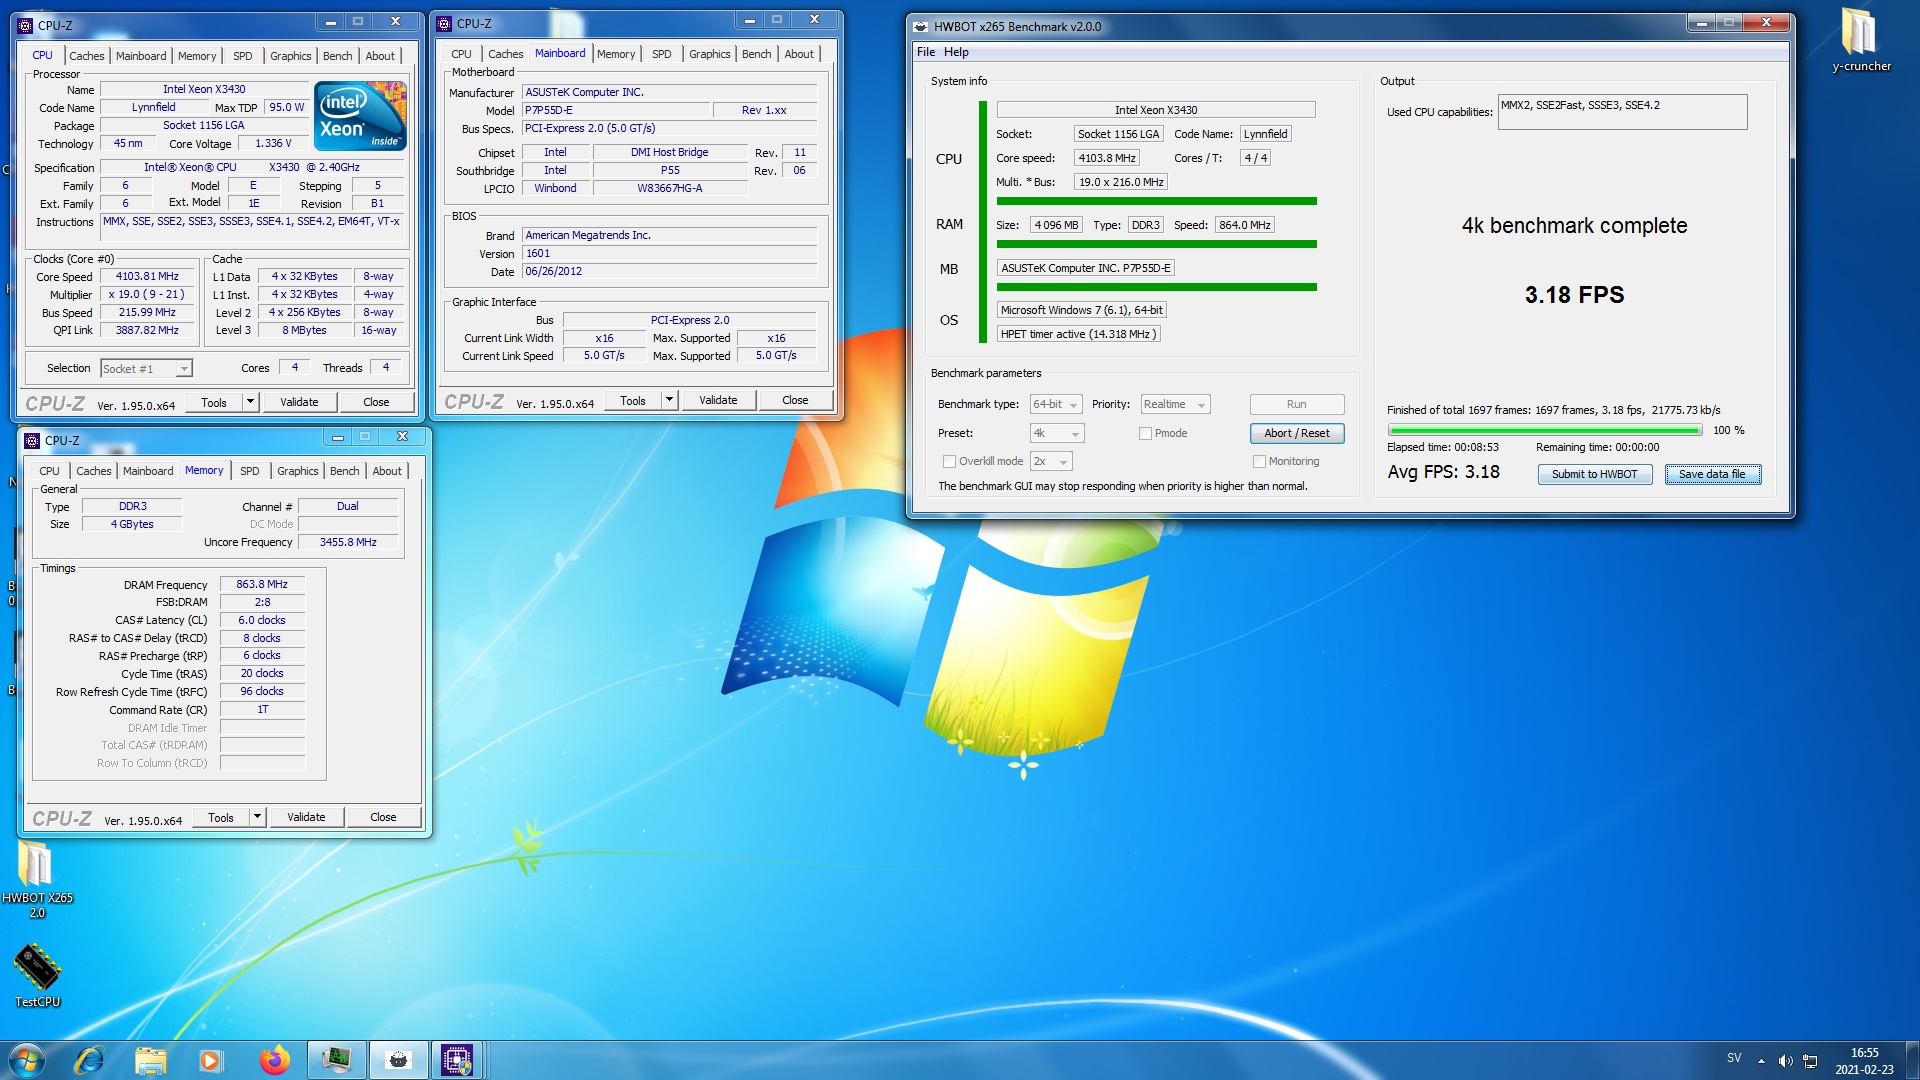Click the Intel Xeon inside logo
The image size is (1920, 1080).
pos(361,116)
